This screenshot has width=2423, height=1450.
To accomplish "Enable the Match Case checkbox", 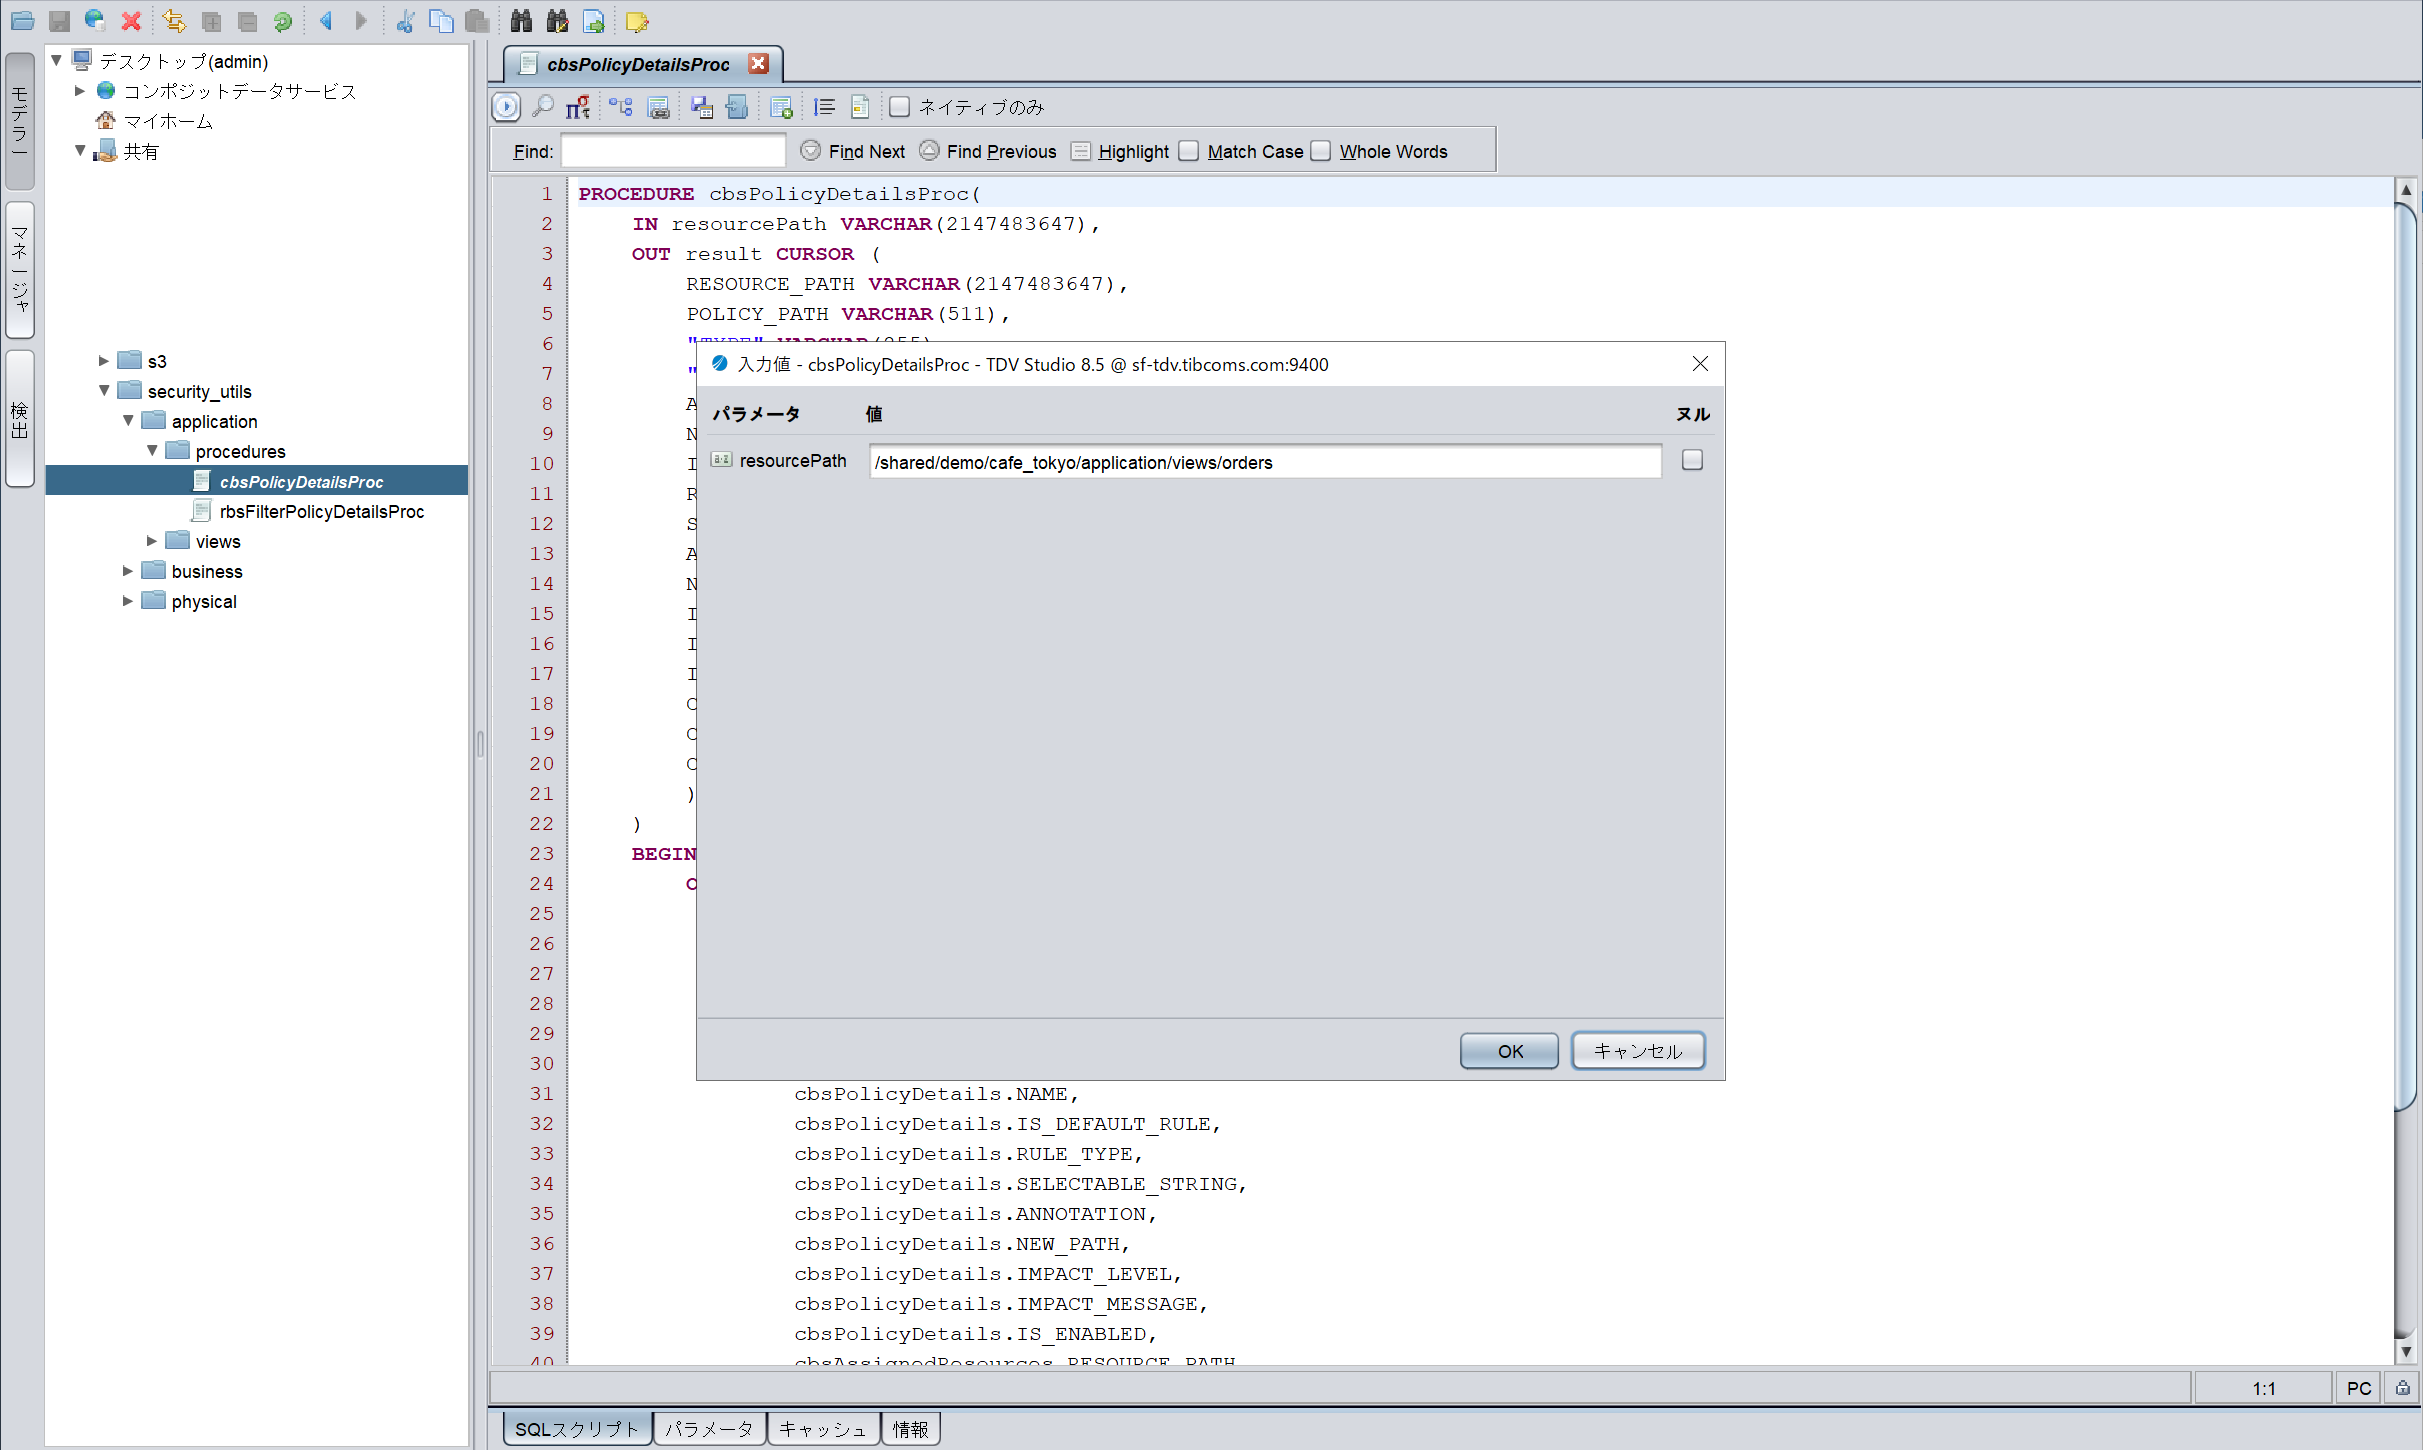I will pyautogui.click(x=1188, y=151).
